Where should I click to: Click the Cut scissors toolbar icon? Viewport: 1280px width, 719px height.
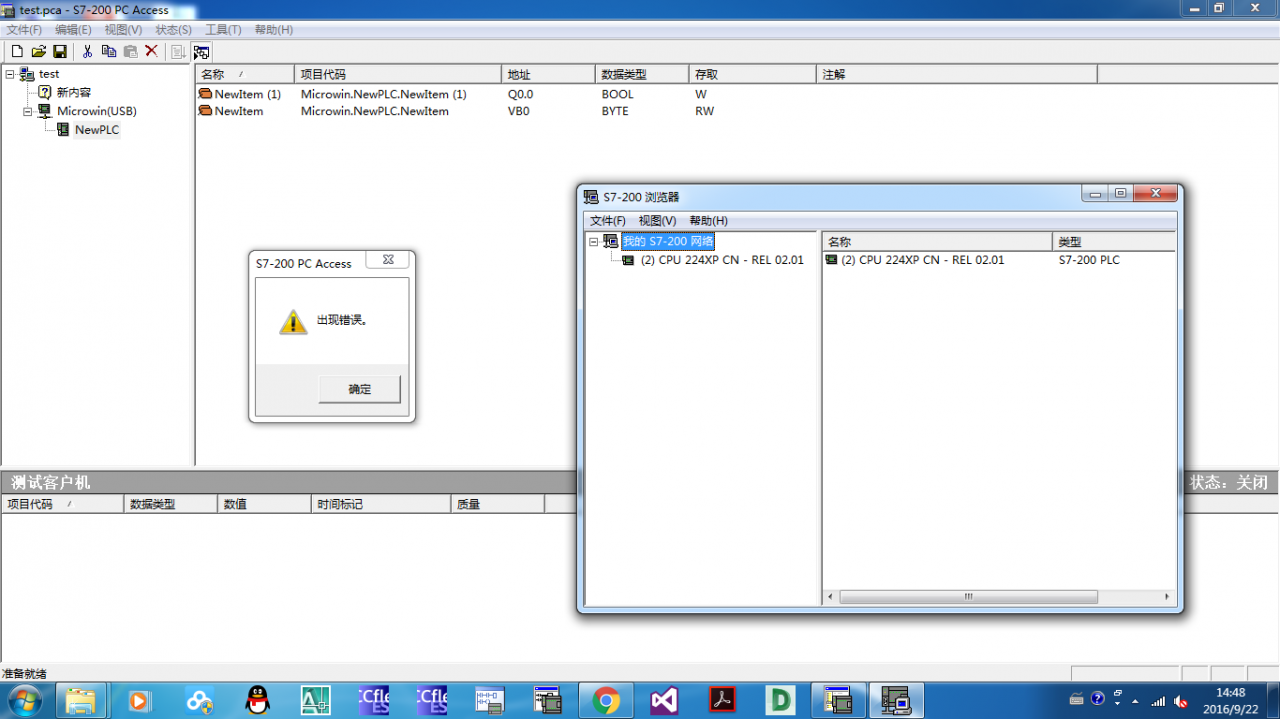[88, 51]
